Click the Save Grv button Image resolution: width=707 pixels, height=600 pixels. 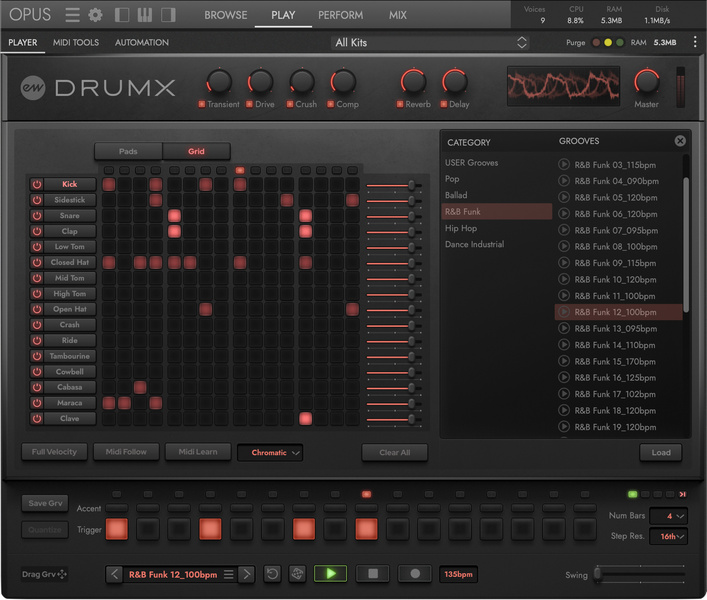point(45,503)
